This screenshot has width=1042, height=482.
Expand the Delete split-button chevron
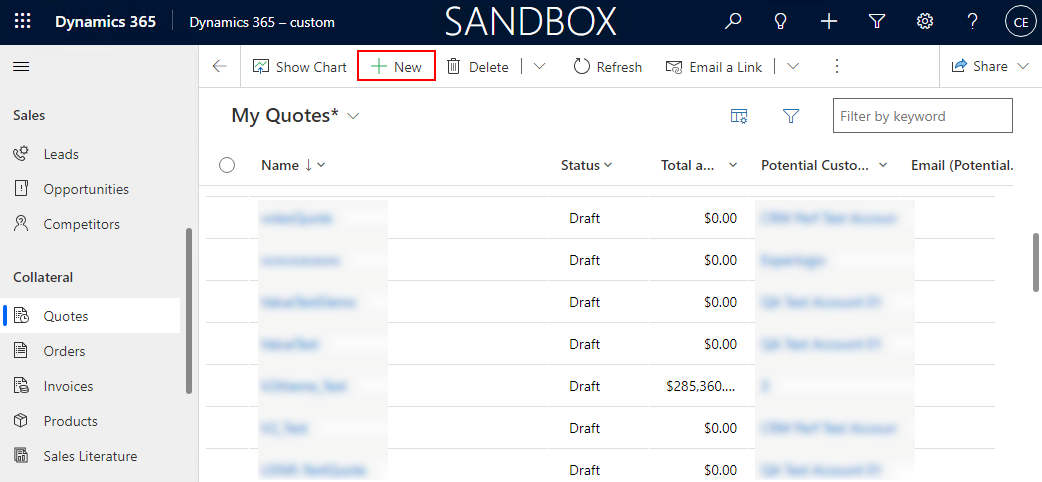click(540, 66)
